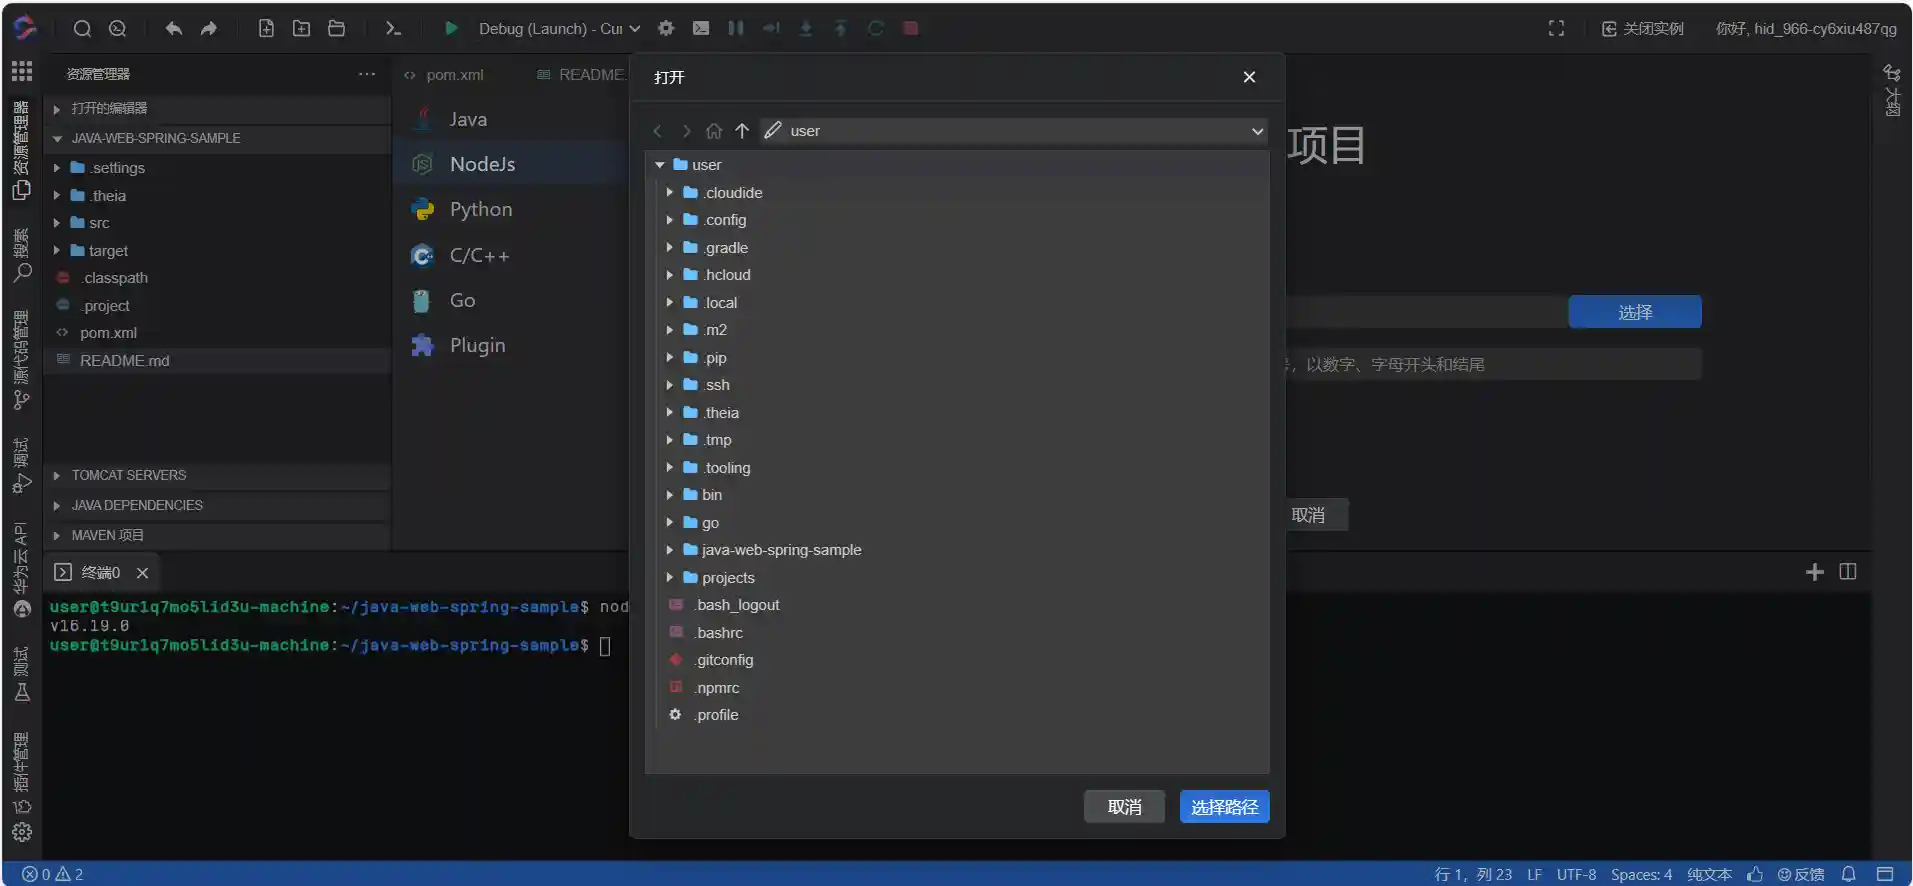
Task: Select the .bashrc file in dialog
Action: tap(719, 633)
